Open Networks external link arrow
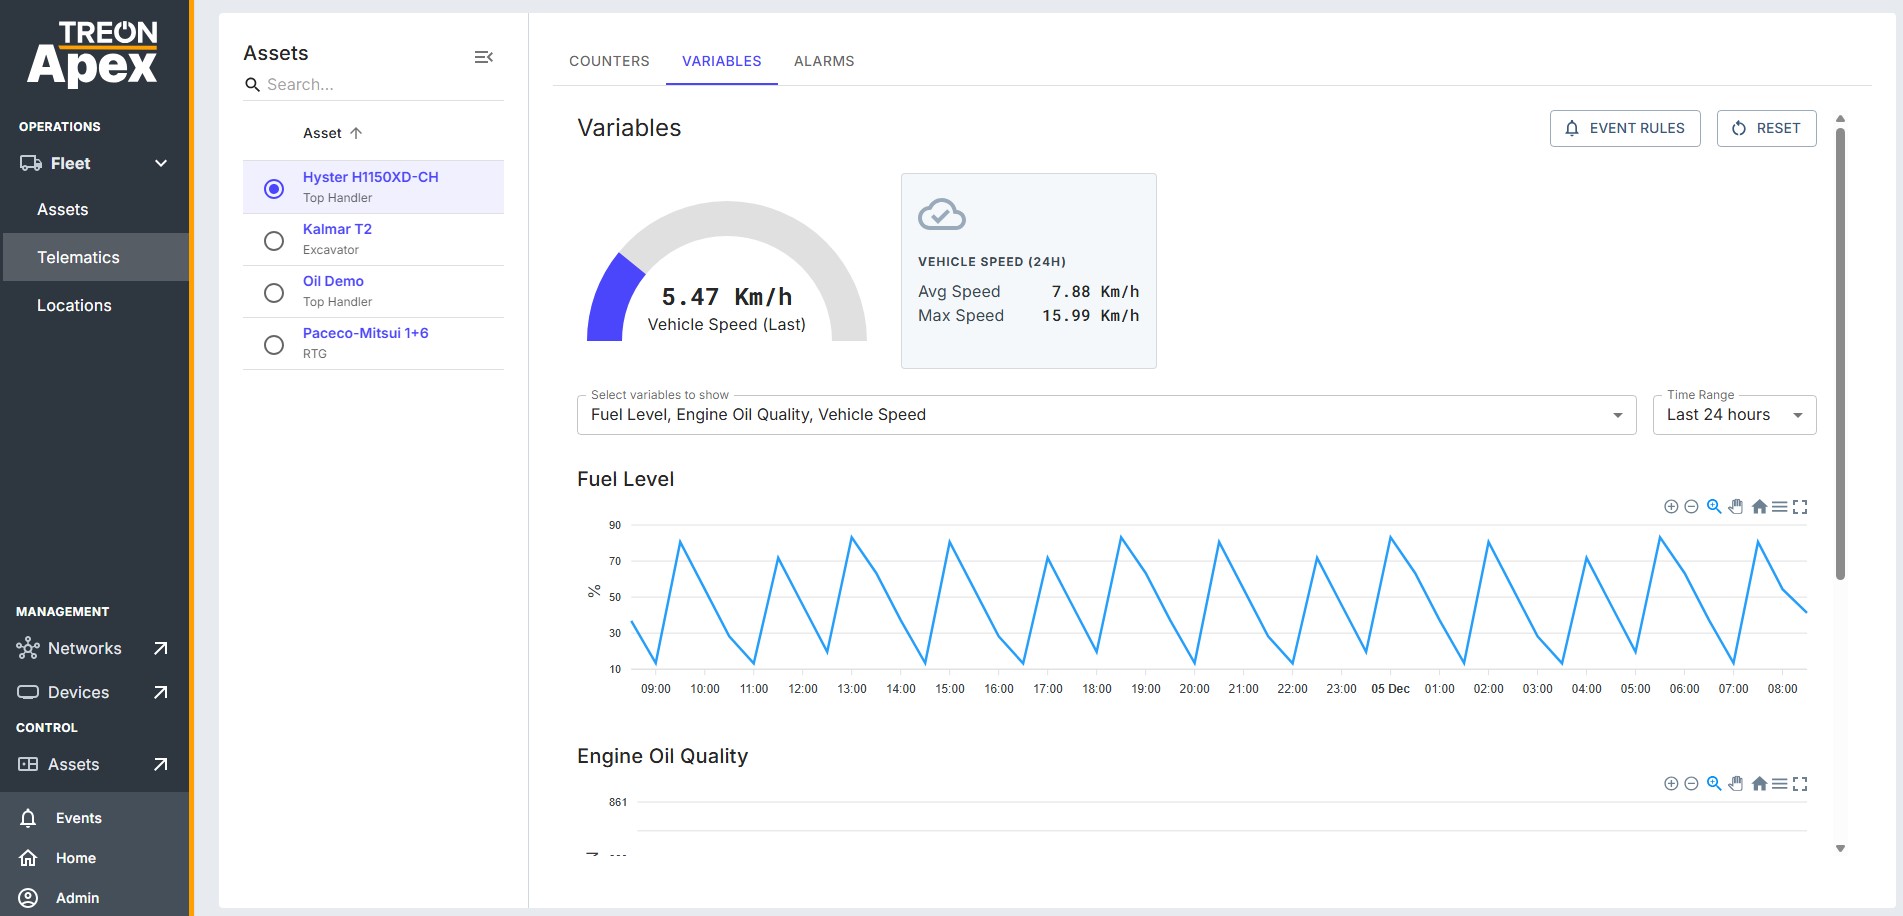 click(x=160, y=648)
